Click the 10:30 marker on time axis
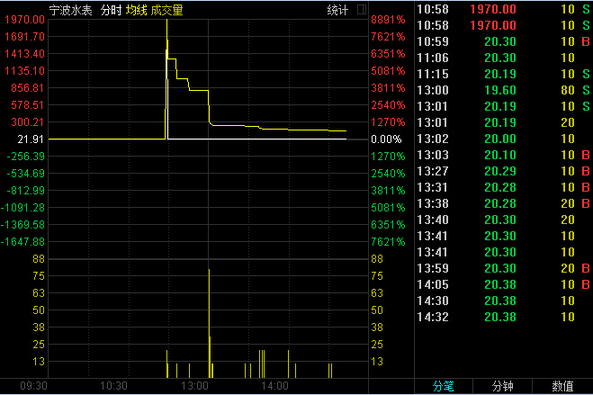 click(x=113, y=386)
